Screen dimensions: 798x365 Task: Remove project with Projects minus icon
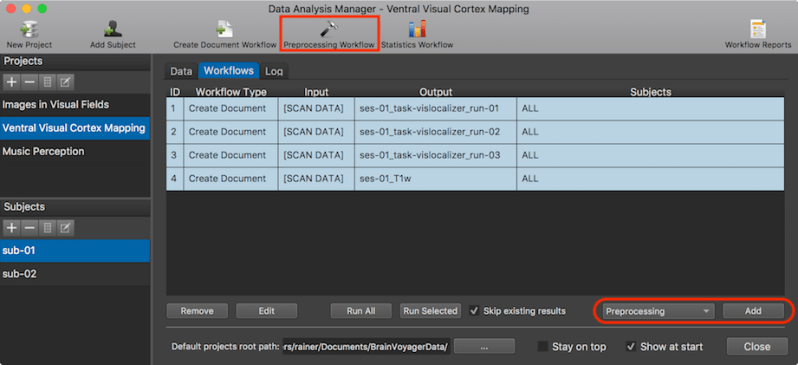pyautogui.click(x=30, y=82)
